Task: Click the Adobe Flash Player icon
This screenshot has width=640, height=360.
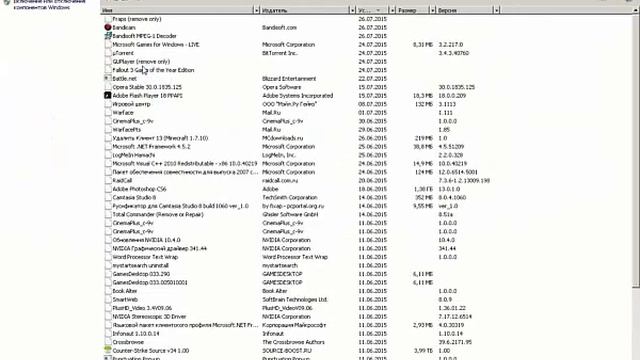Action: click(108, 96)
